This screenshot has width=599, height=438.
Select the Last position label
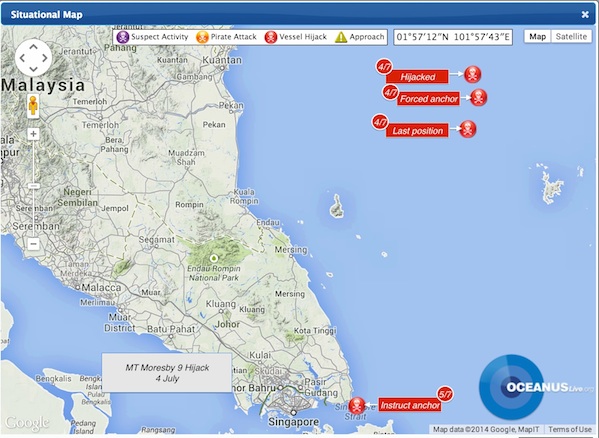click(417, 131)
